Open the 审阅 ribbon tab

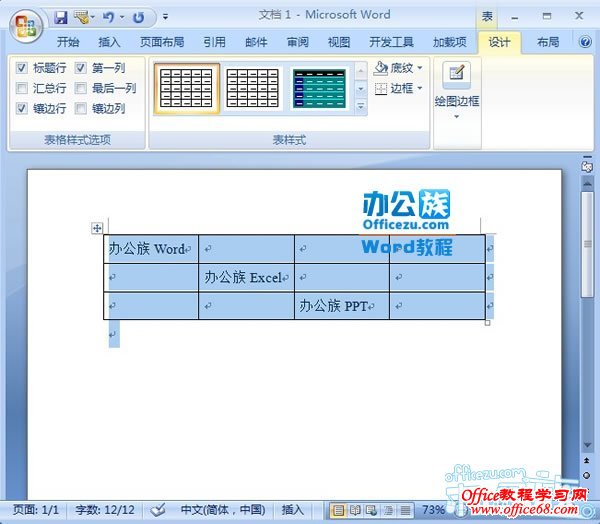298,42
